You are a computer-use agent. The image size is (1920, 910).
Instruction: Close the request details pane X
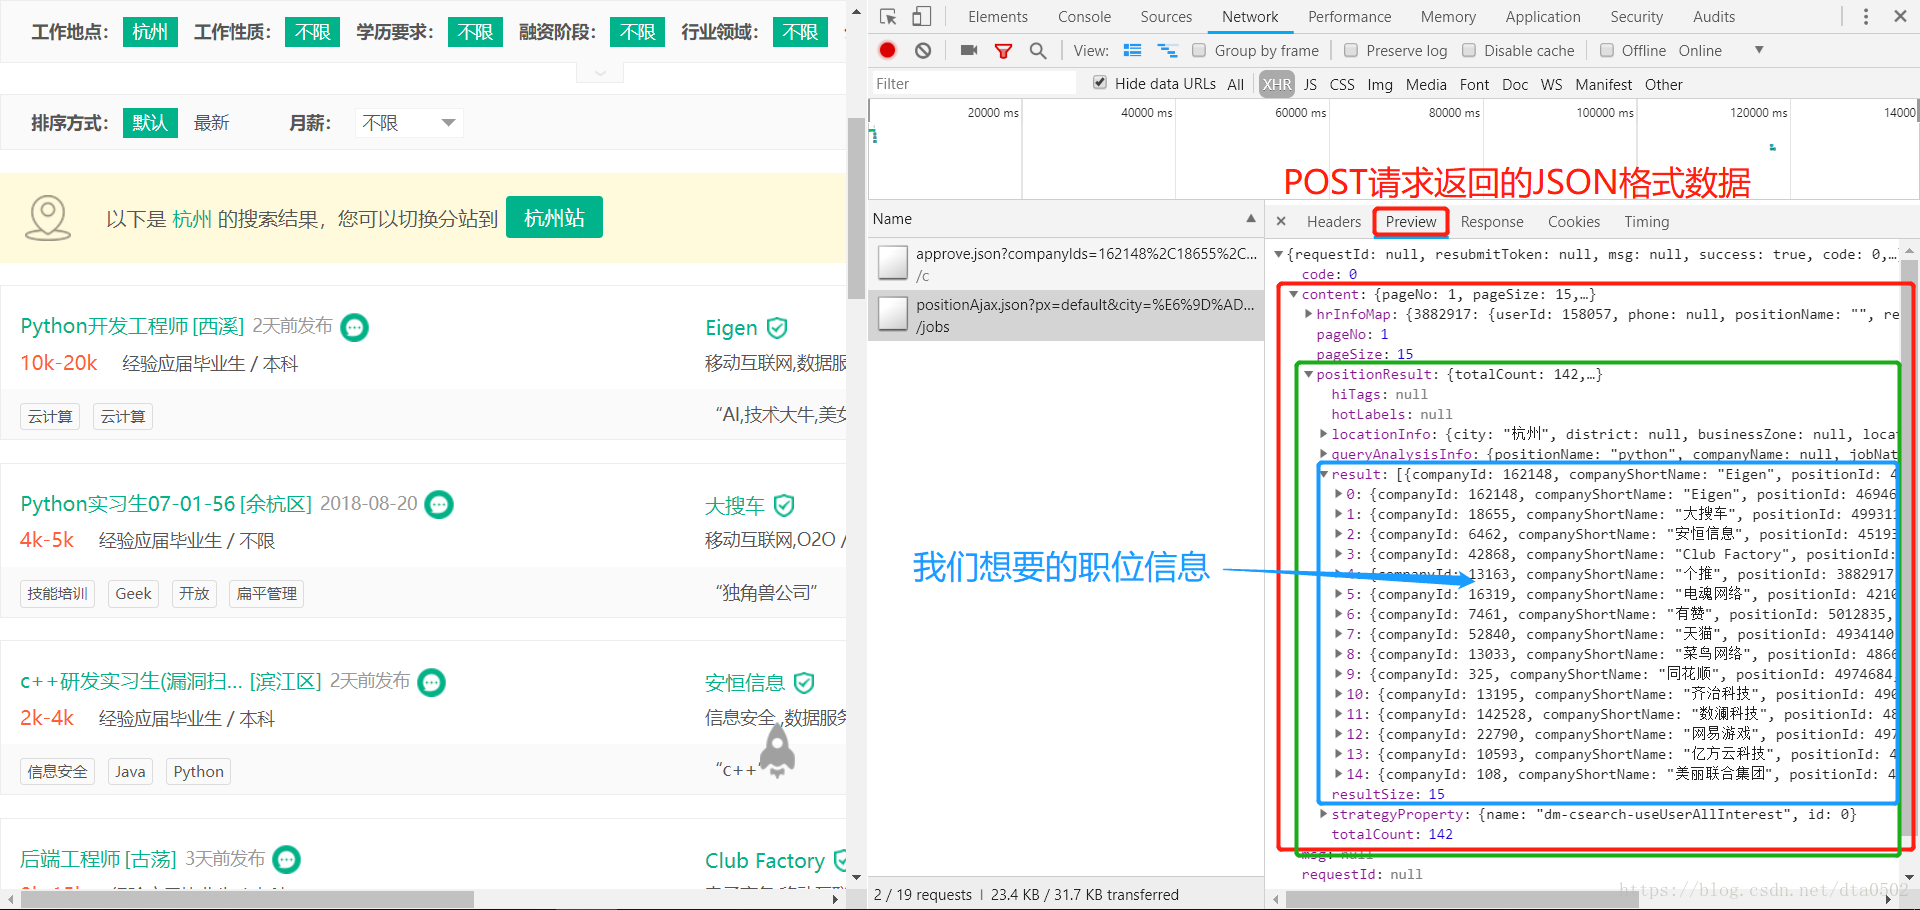point(1281,221)
